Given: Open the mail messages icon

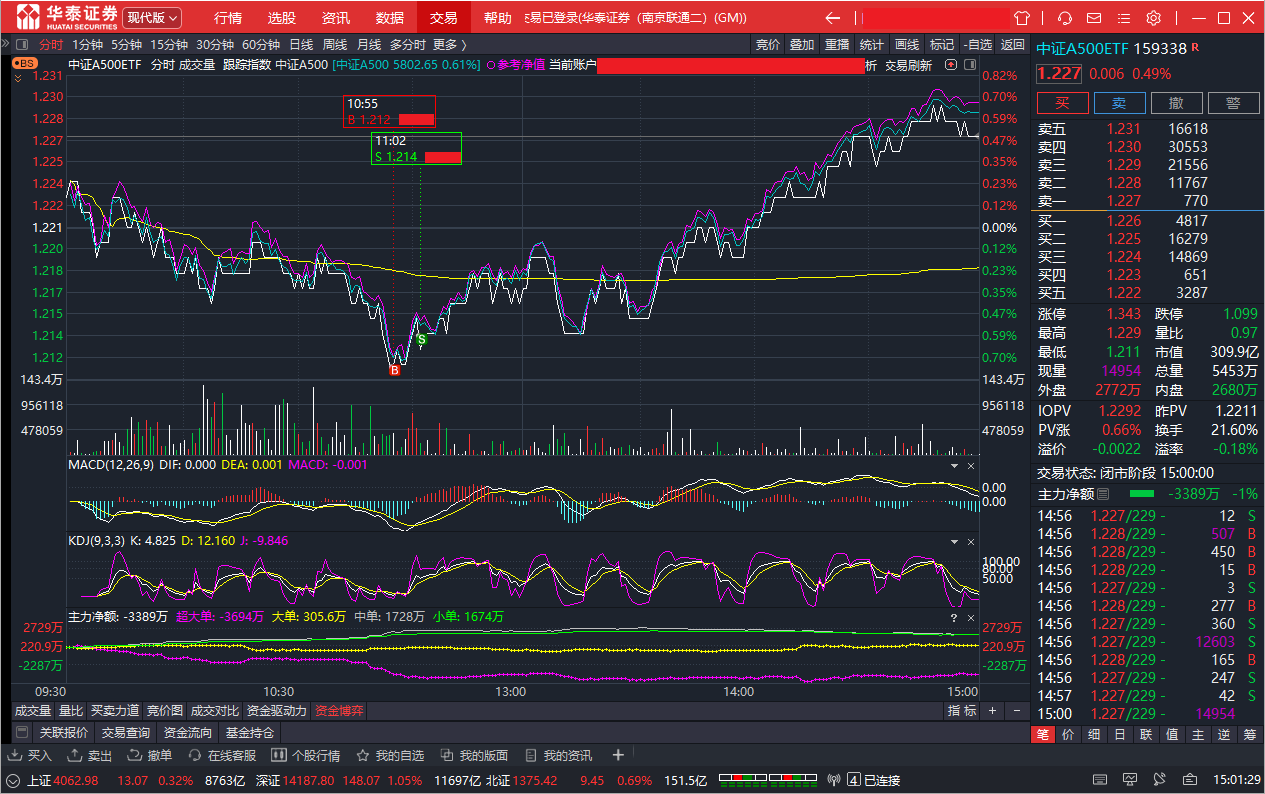Looking at the screenshot, I should (1095, 18).
